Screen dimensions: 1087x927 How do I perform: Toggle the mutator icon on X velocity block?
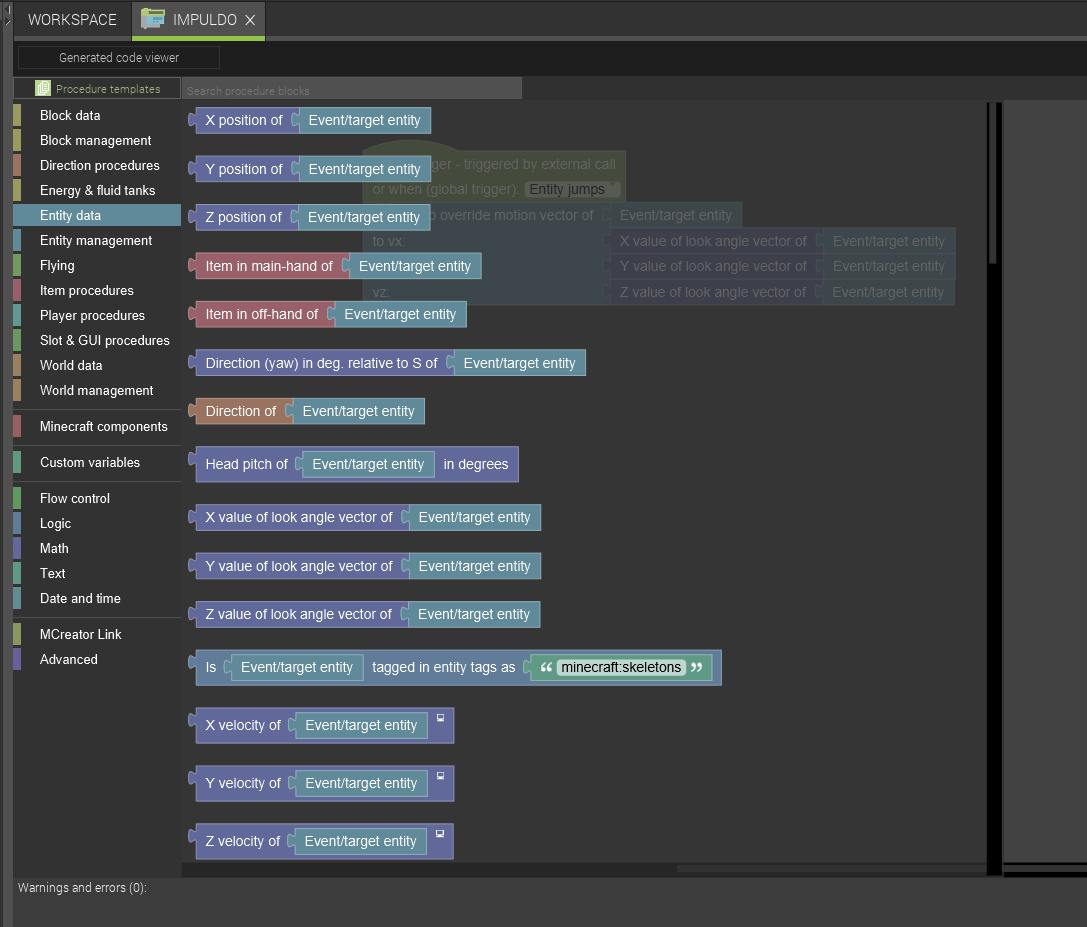(440, 717)
